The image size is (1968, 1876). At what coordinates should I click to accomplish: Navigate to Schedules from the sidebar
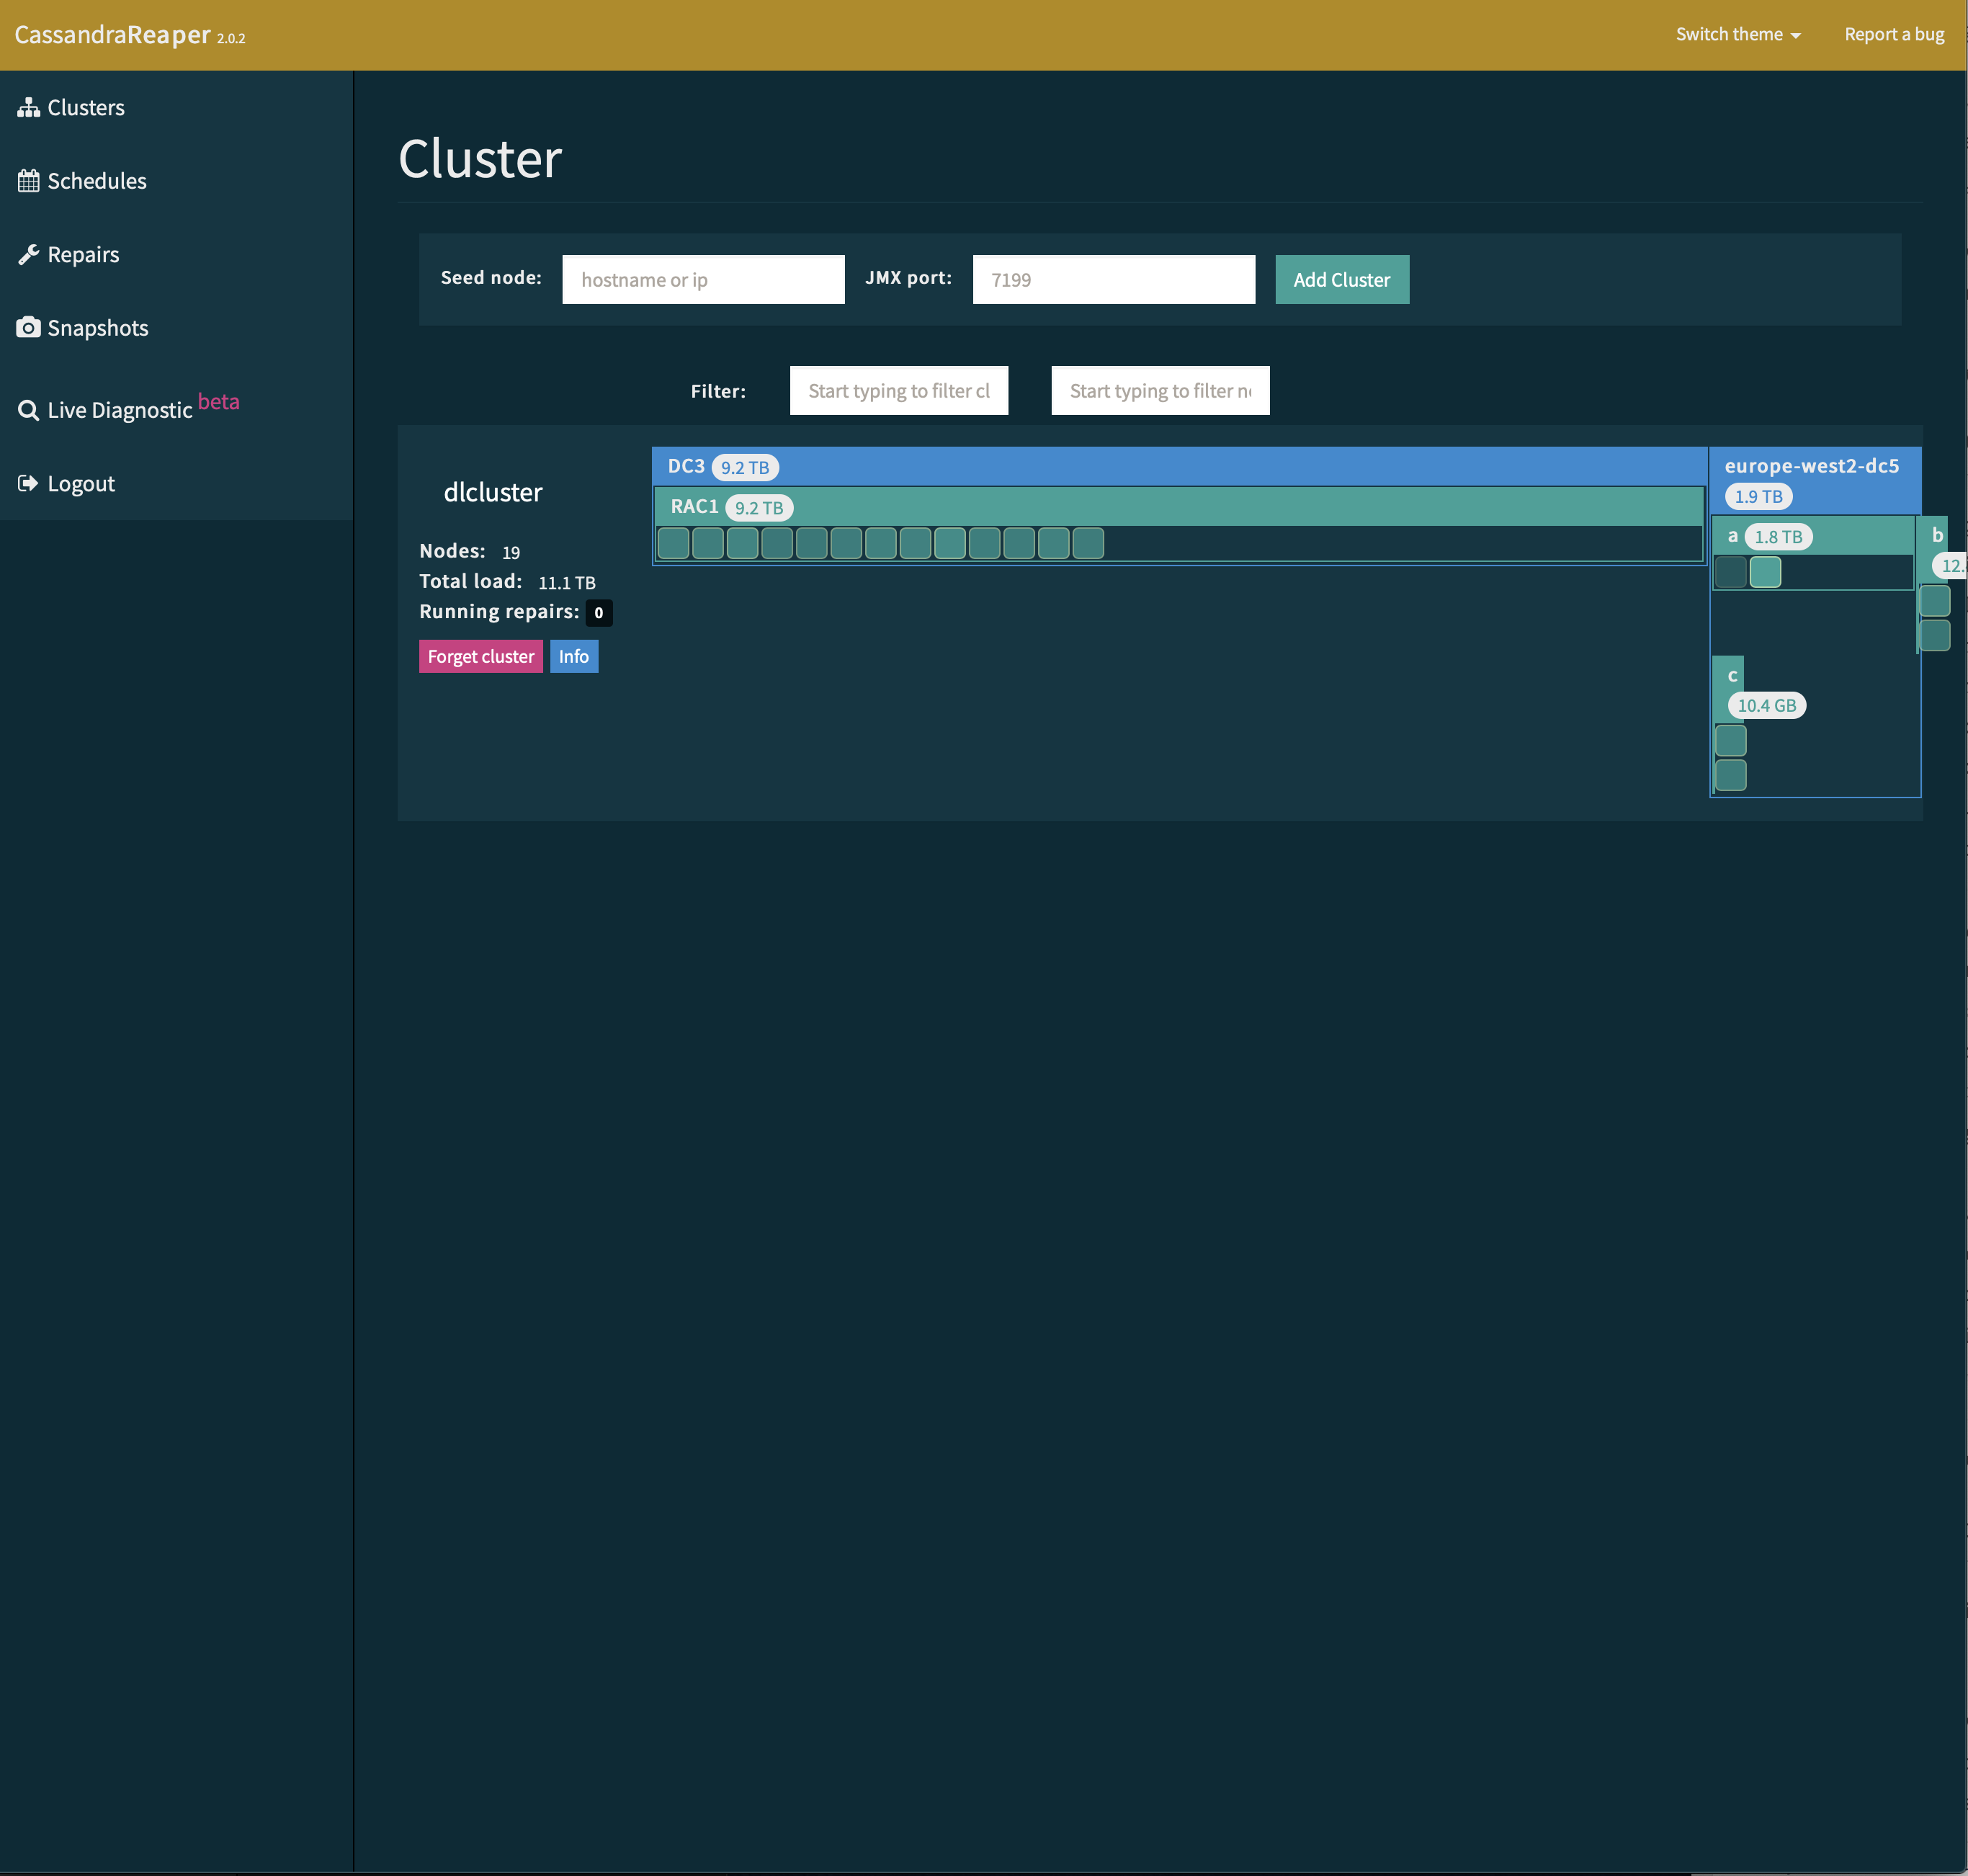tap(96, 180)
